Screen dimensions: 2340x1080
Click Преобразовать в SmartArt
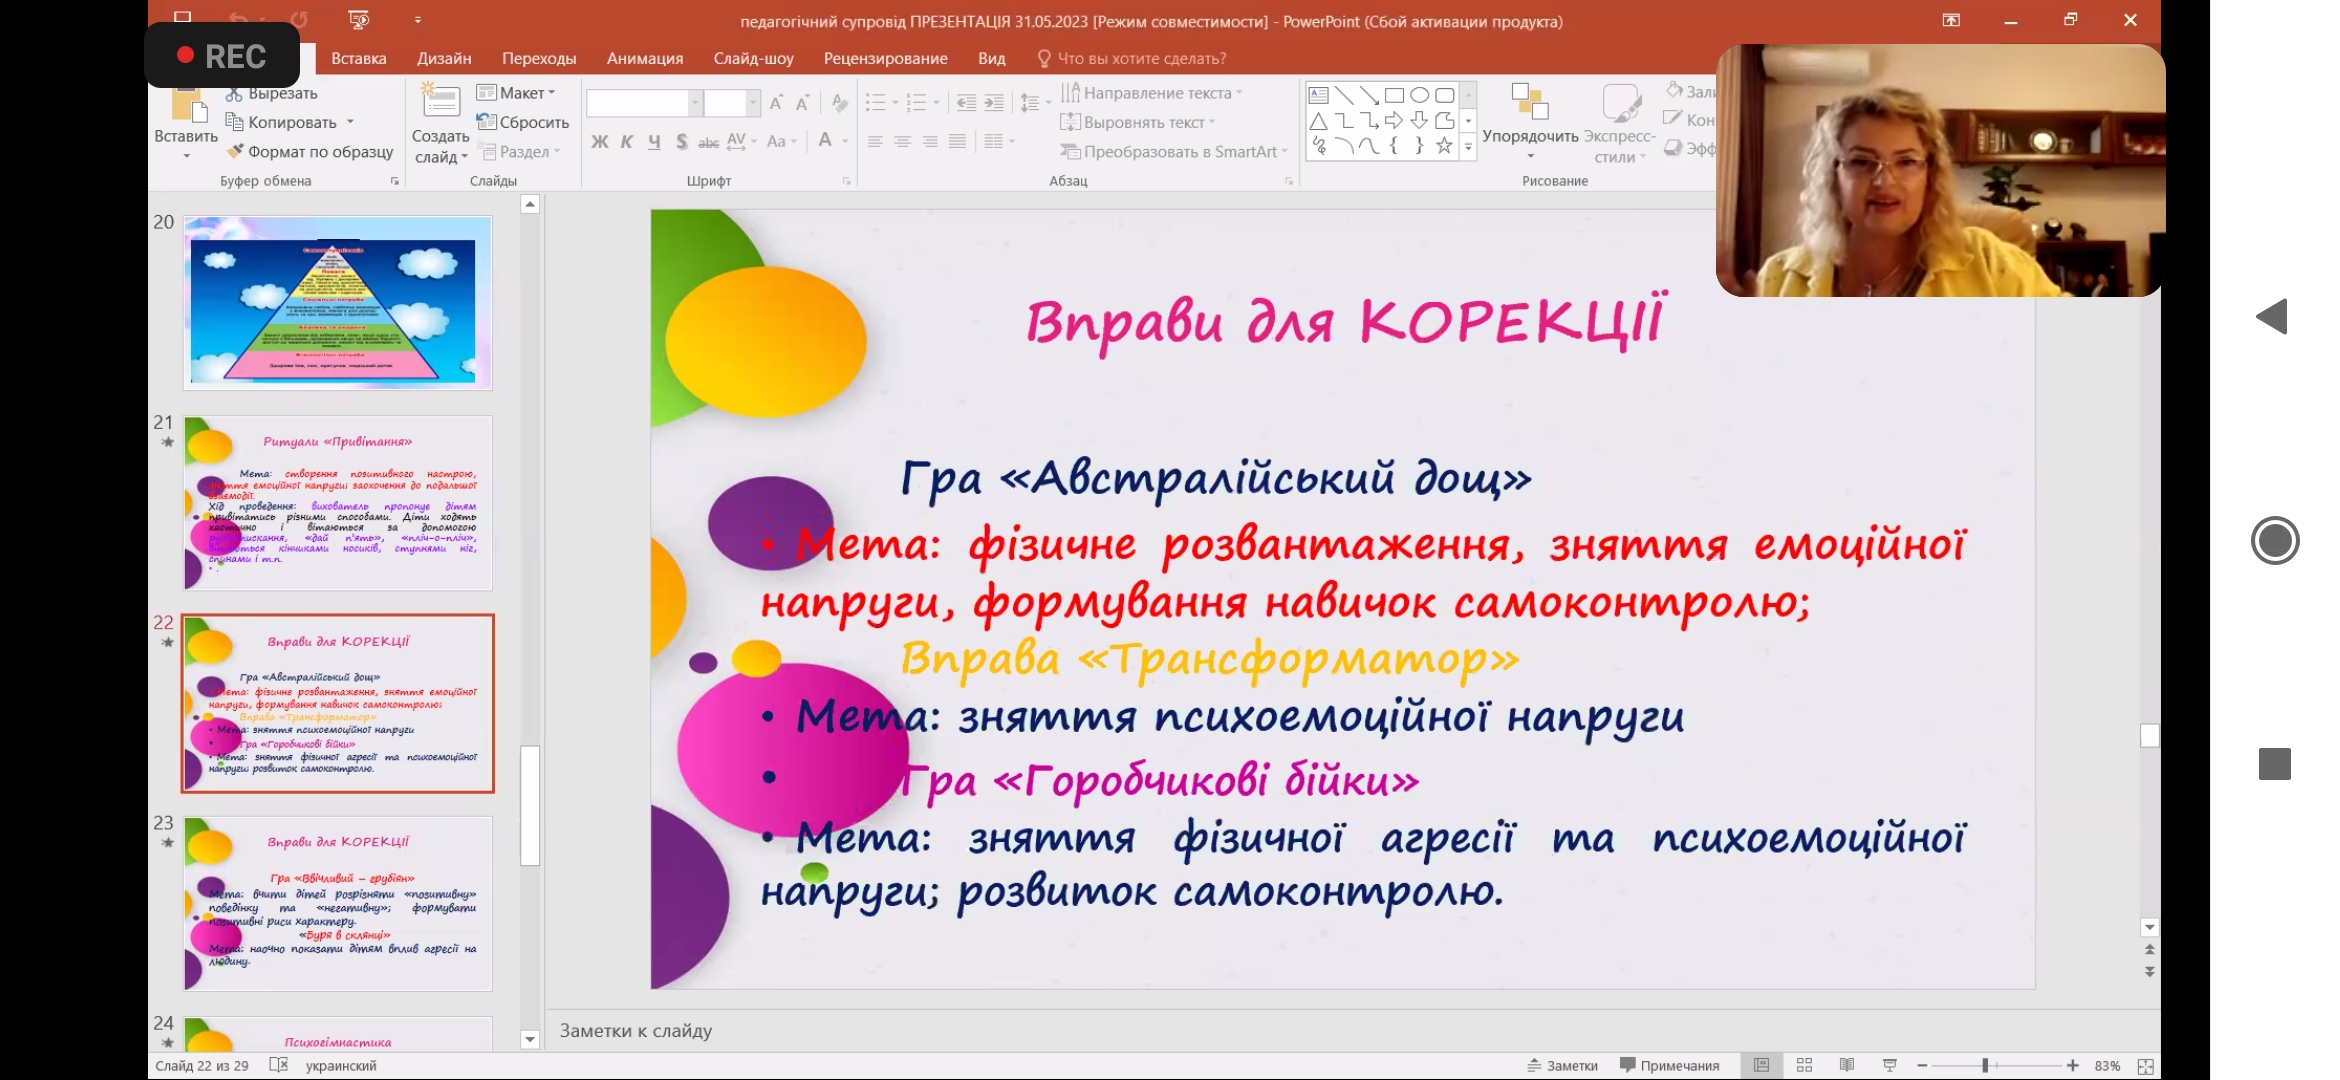click(1173, 152)
